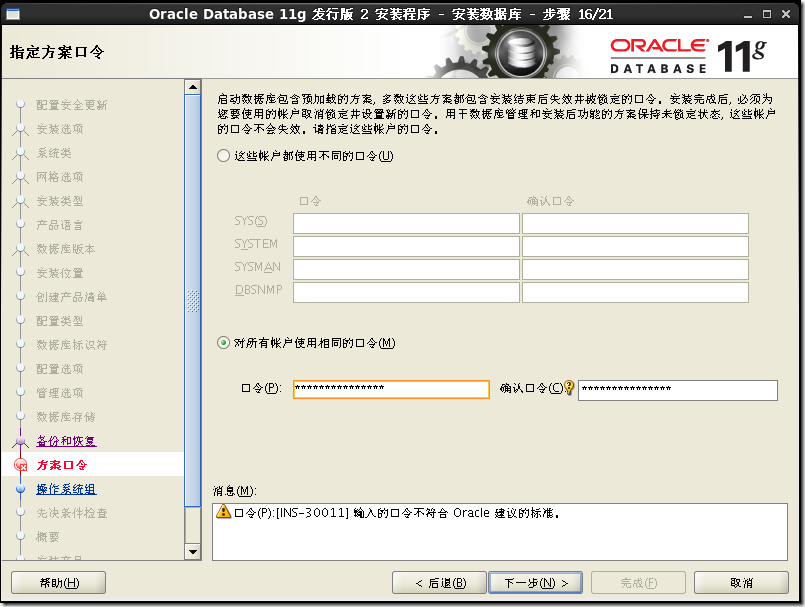
Task: Click the 确认口令(C) confirm password field
Action: (678, 390)
